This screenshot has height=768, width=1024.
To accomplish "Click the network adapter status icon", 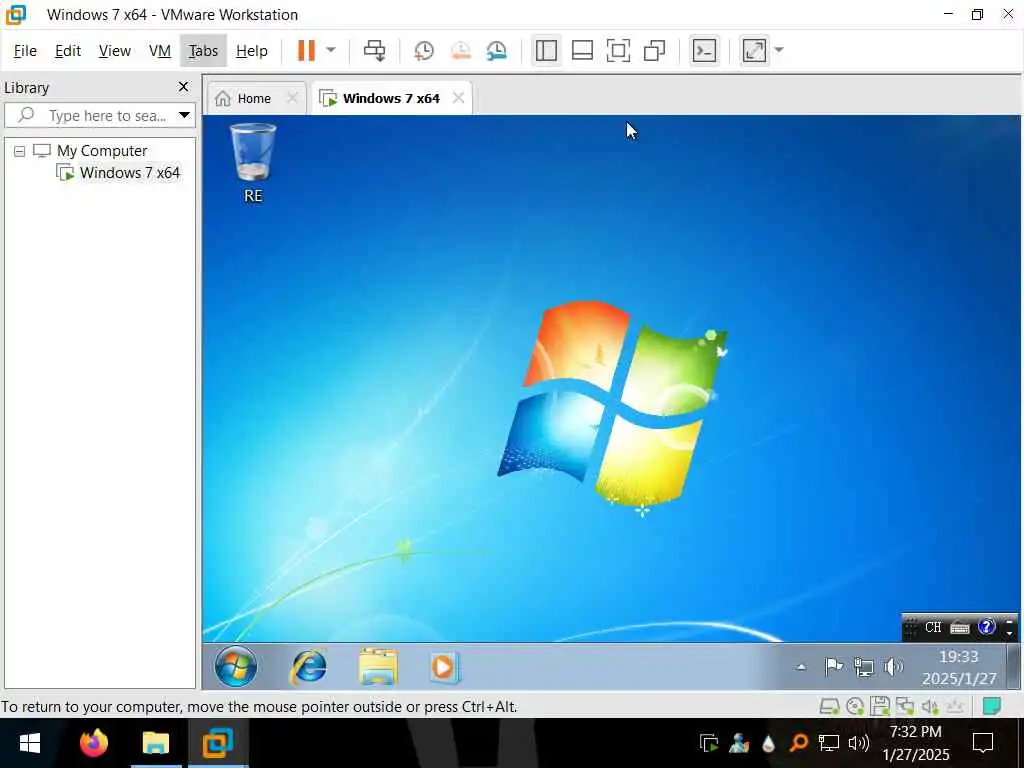I will [x=904, y=706].
